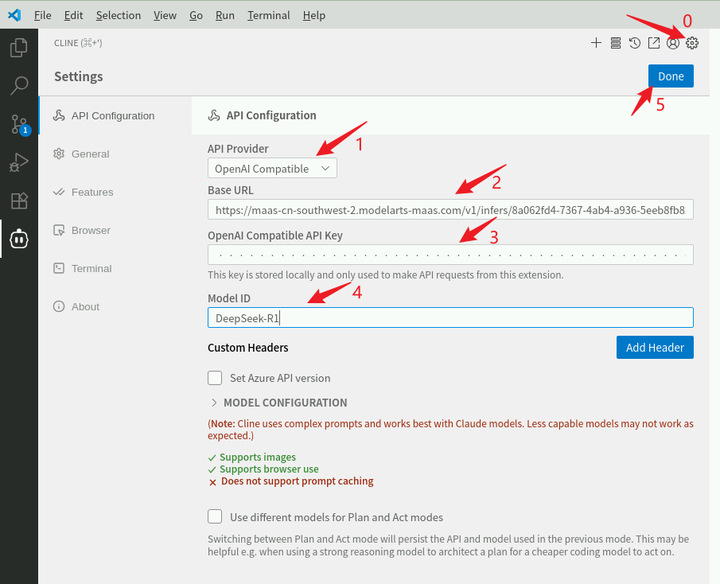
Task: Open the Selection menu
Action: tap(118, 15)
